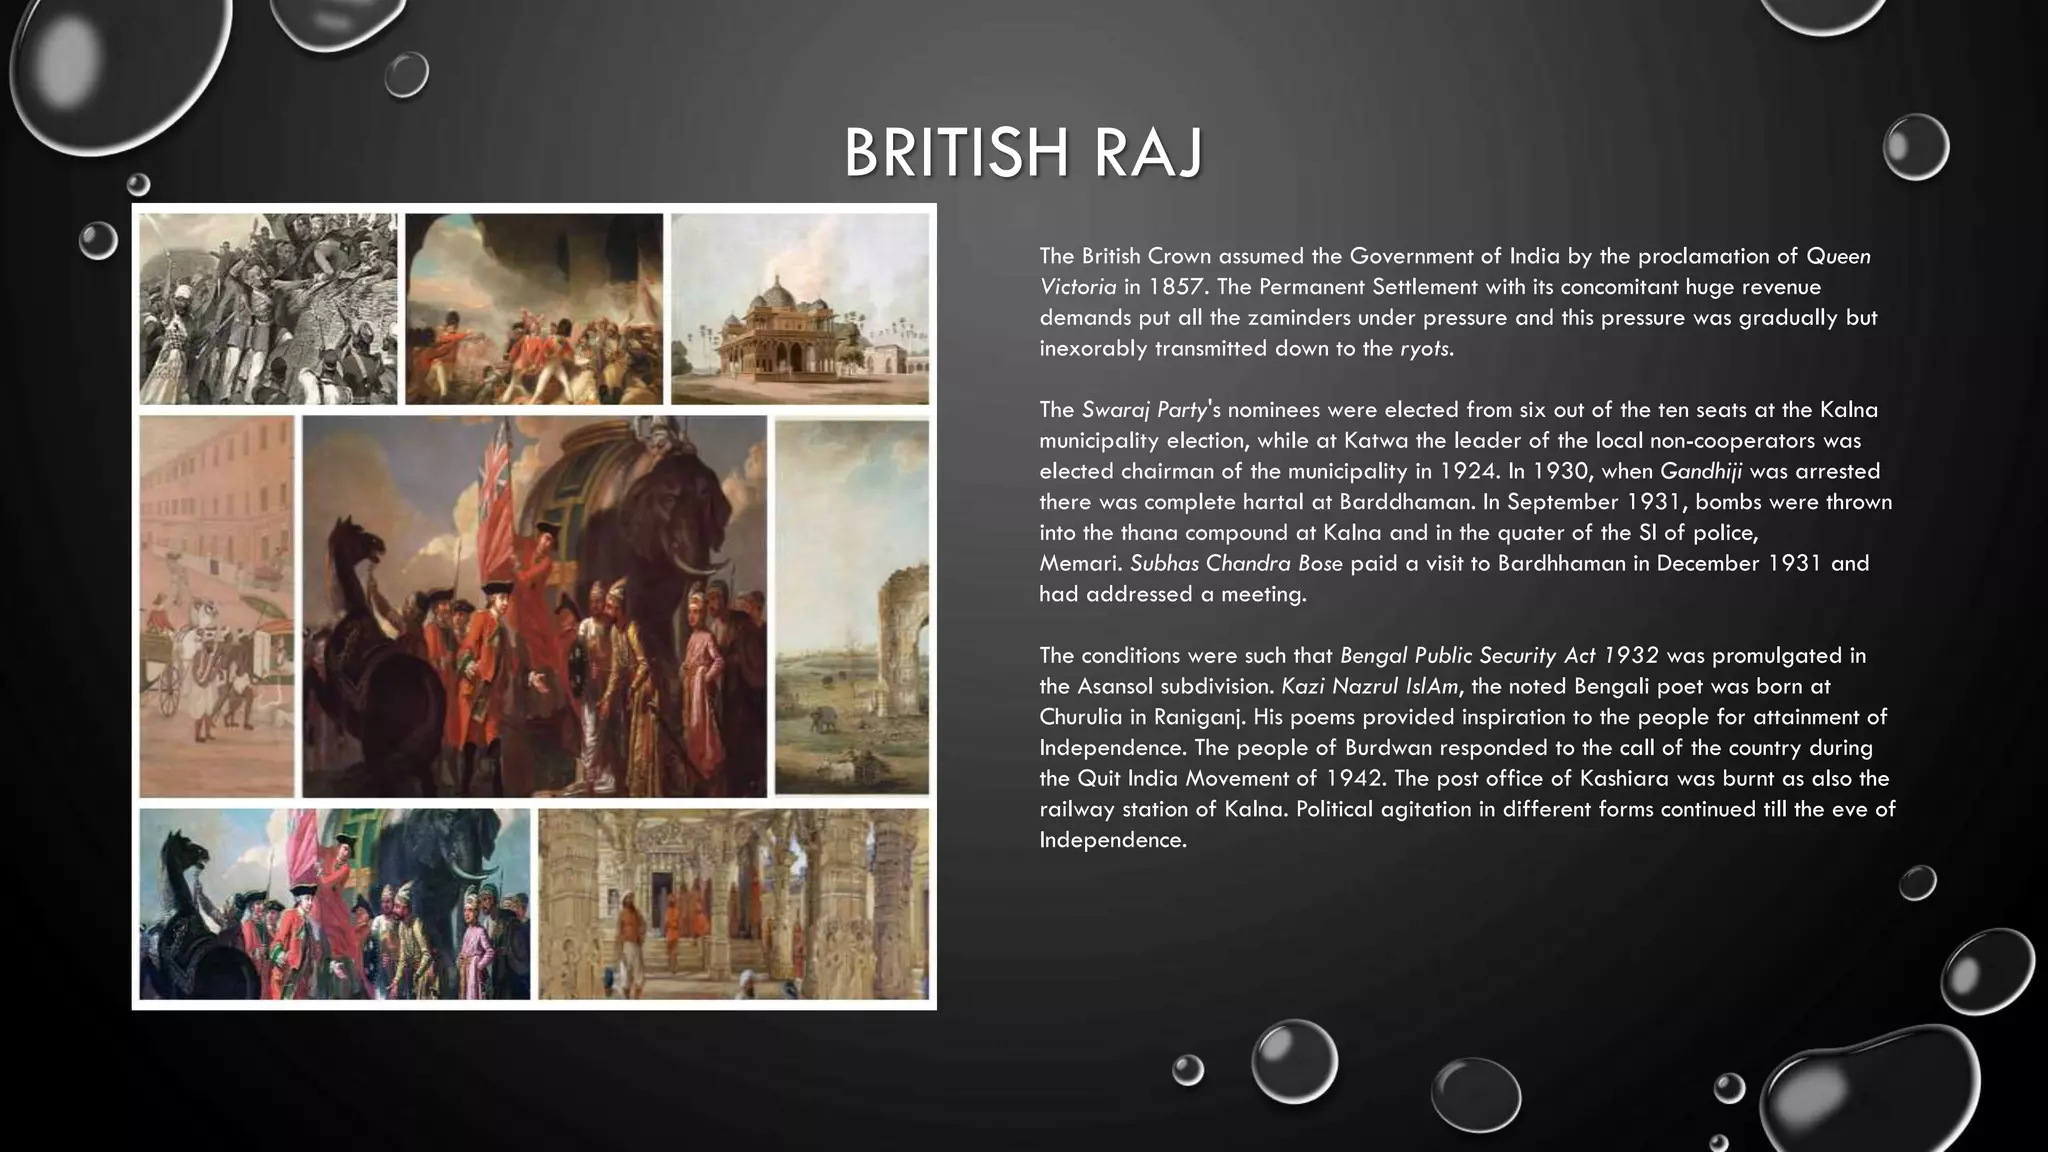Click the name 'Kazi Nazrul IslAm'

tap(1370, 686)
